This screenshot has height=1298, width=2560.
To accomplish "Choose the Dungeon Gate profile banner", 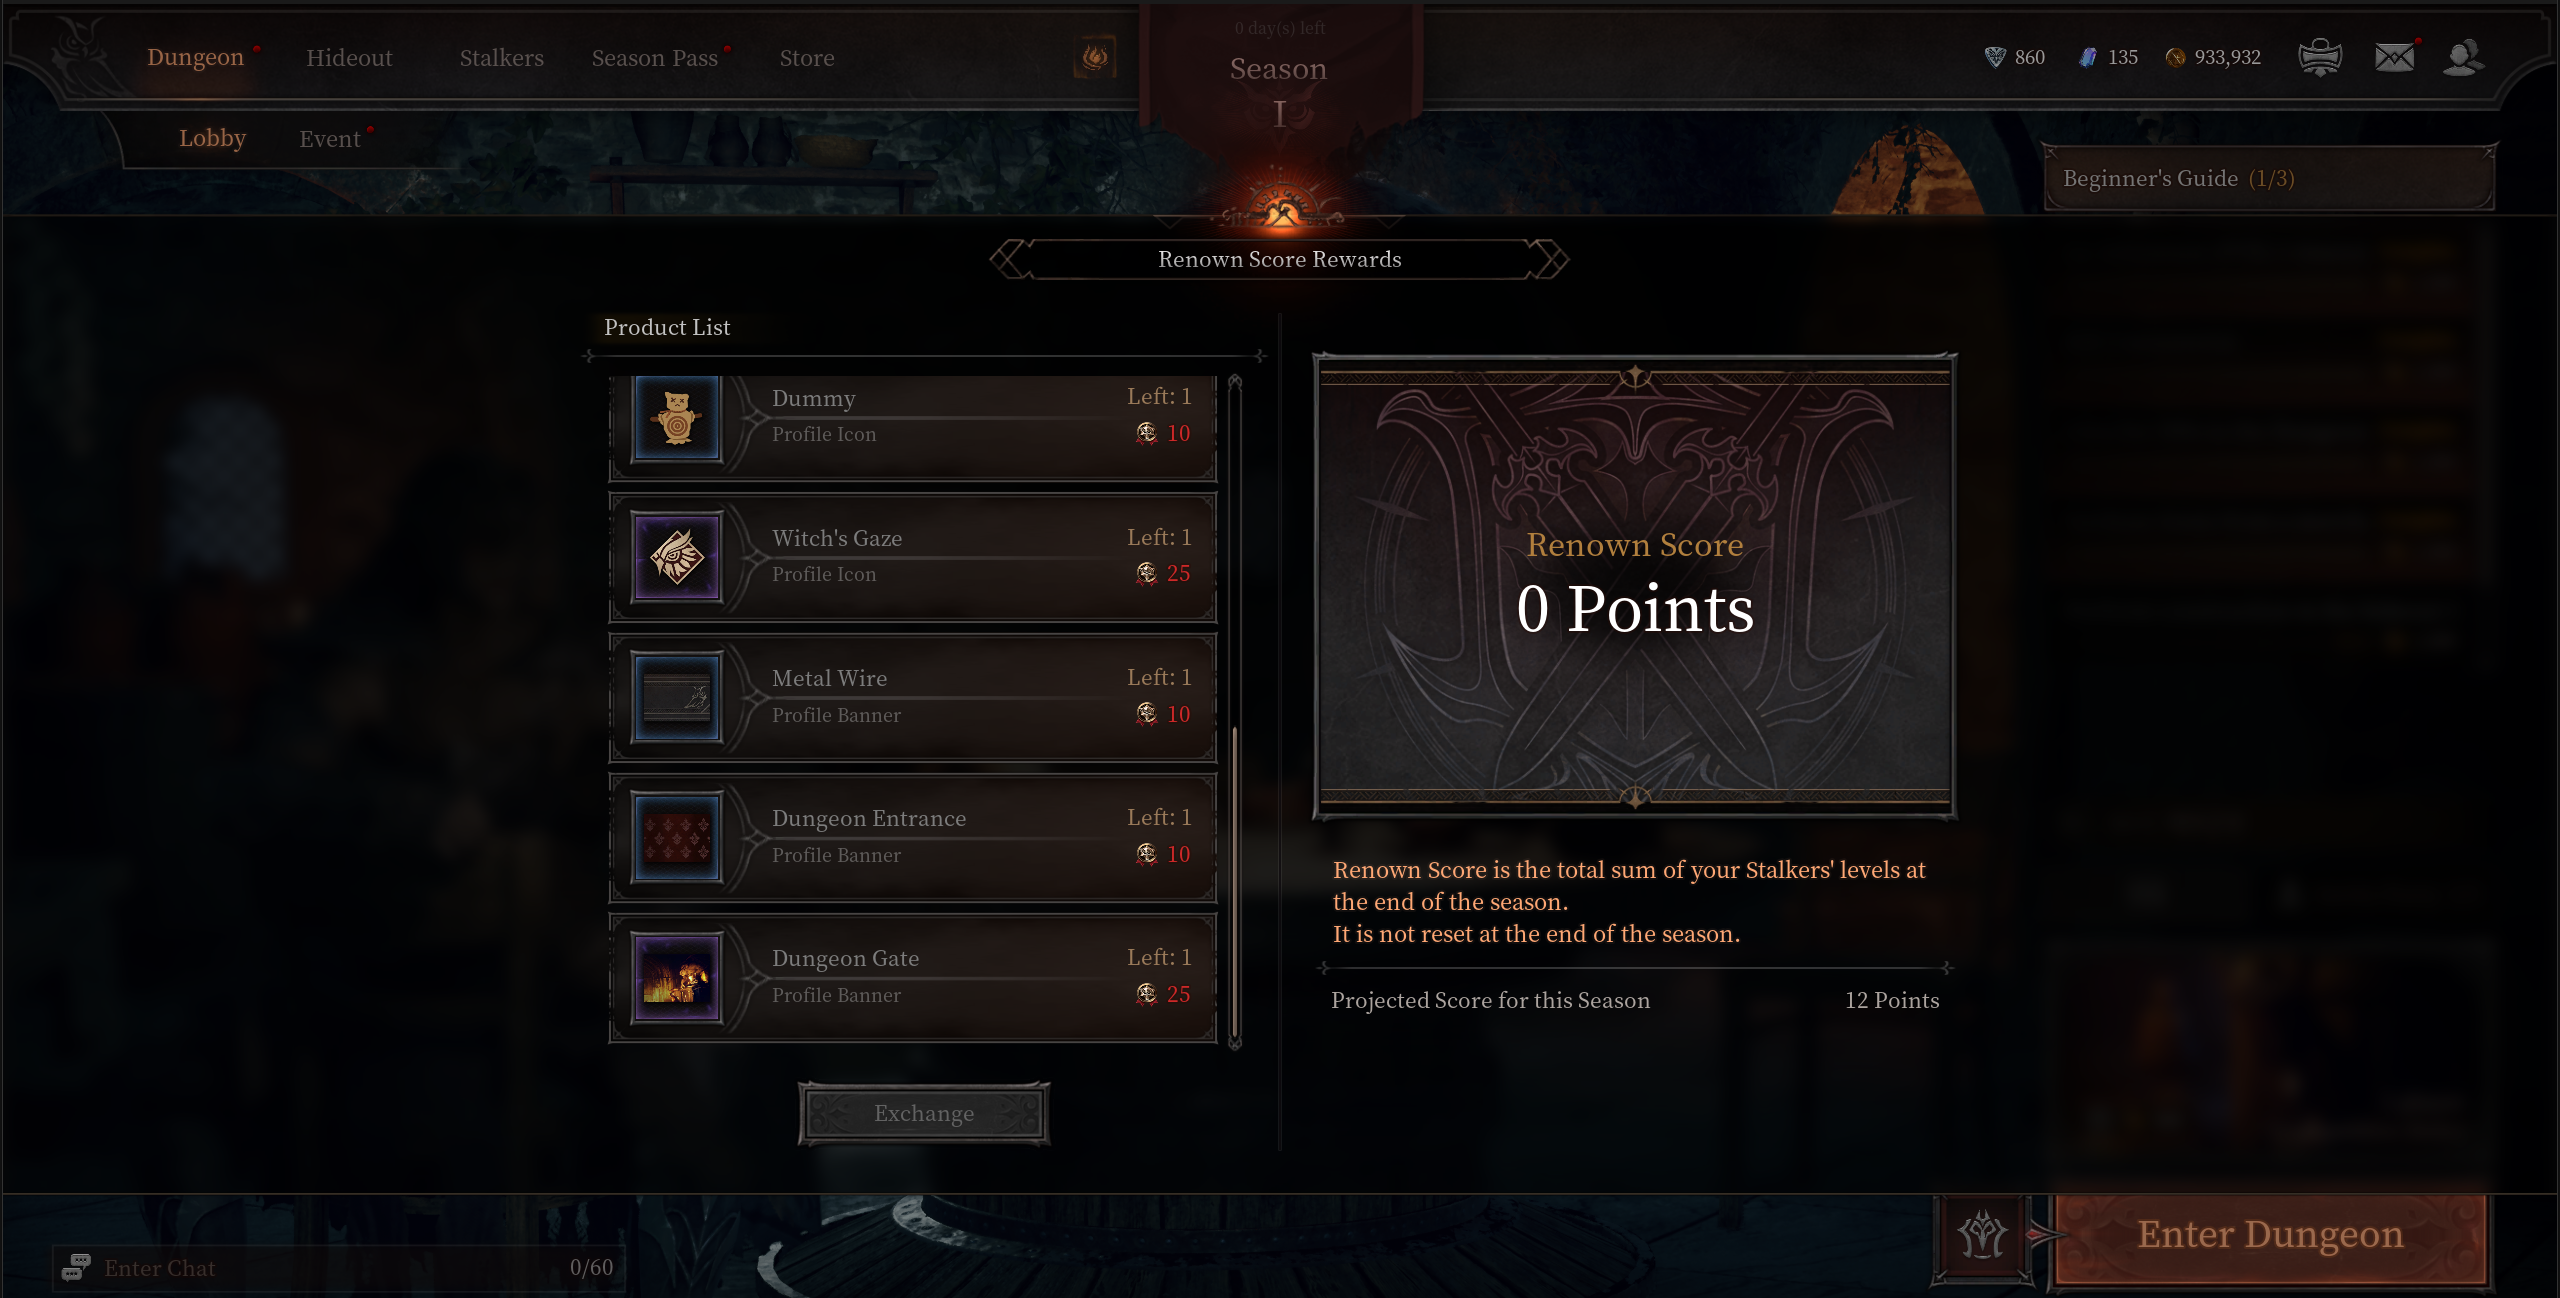I will coord(913,977).
